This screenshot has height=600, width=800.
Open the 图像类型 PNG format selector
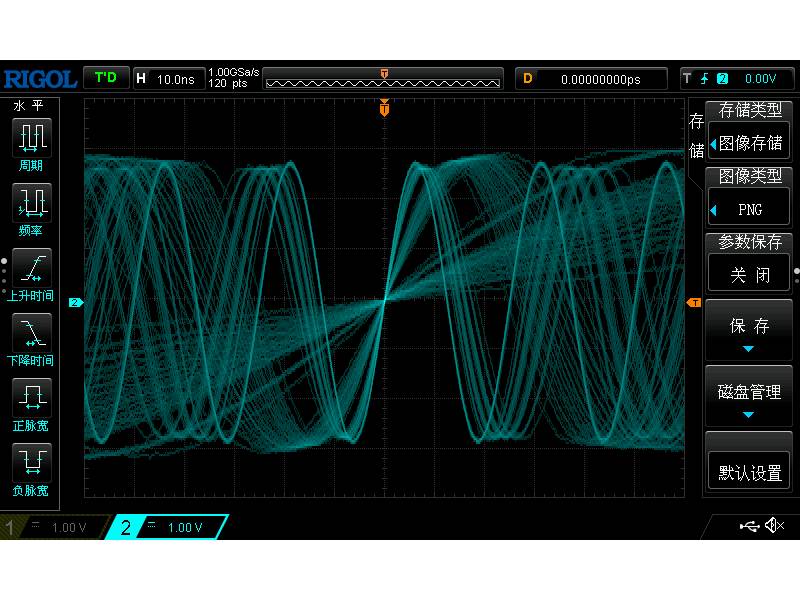[x=748, y=207]
